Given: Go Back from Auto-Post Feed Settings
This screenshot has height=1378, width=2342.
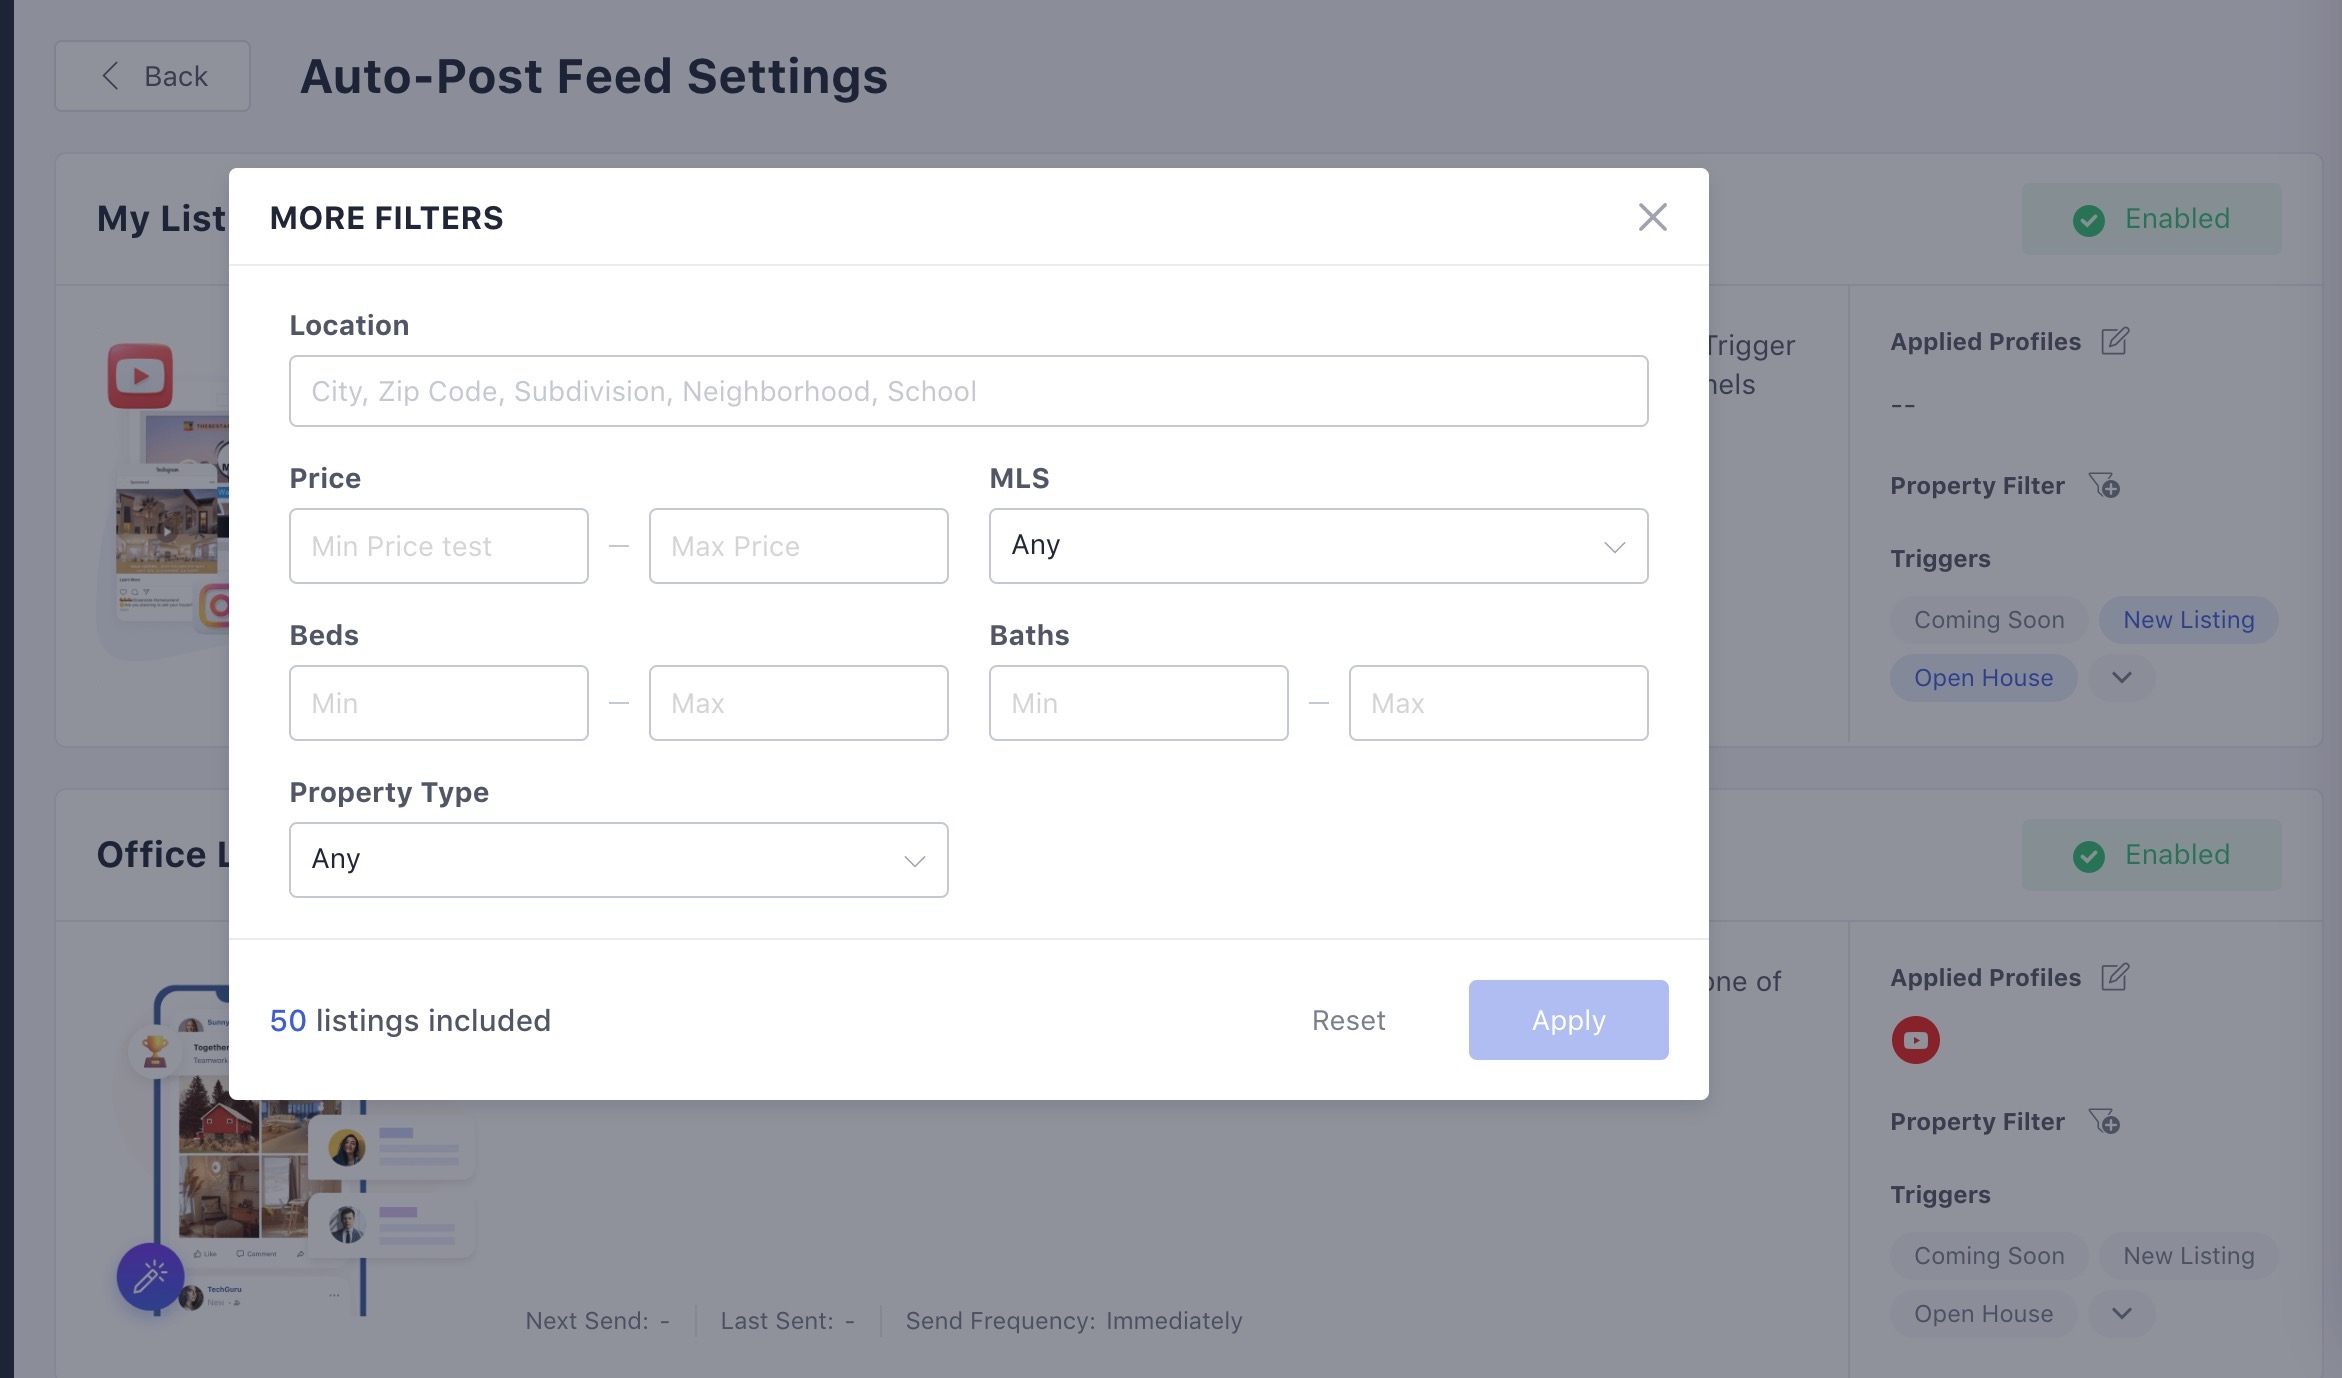Looking at the screenshot, I should (x=152, y=76).
